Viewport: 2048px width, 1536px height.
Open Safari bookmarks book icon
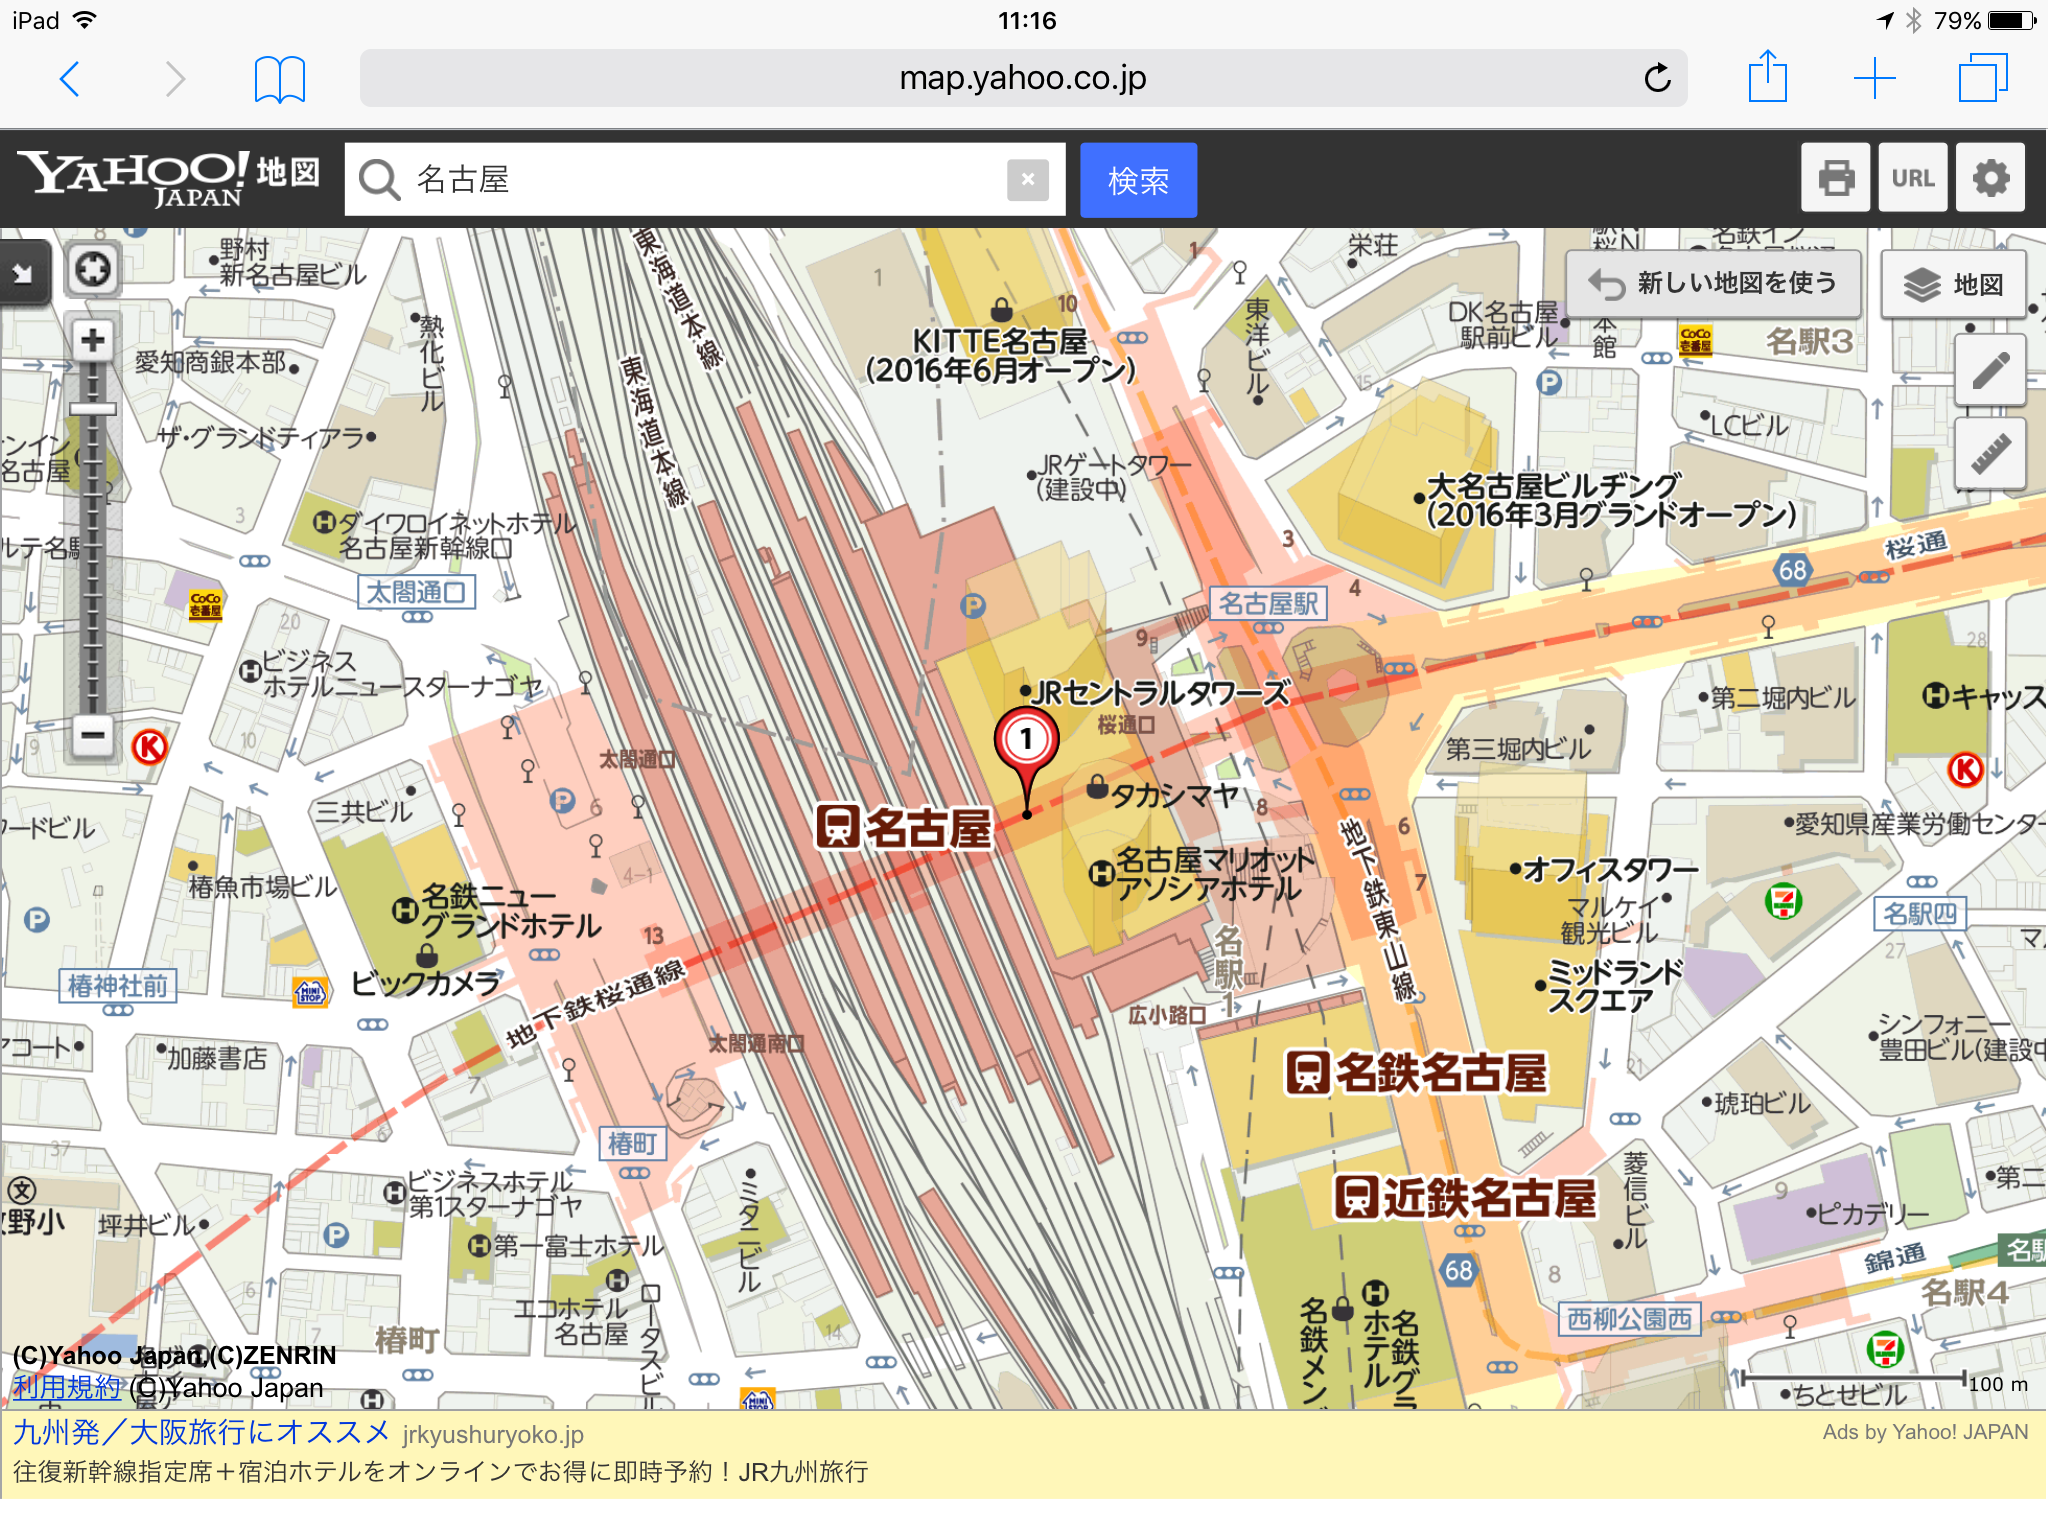point(280,79)
